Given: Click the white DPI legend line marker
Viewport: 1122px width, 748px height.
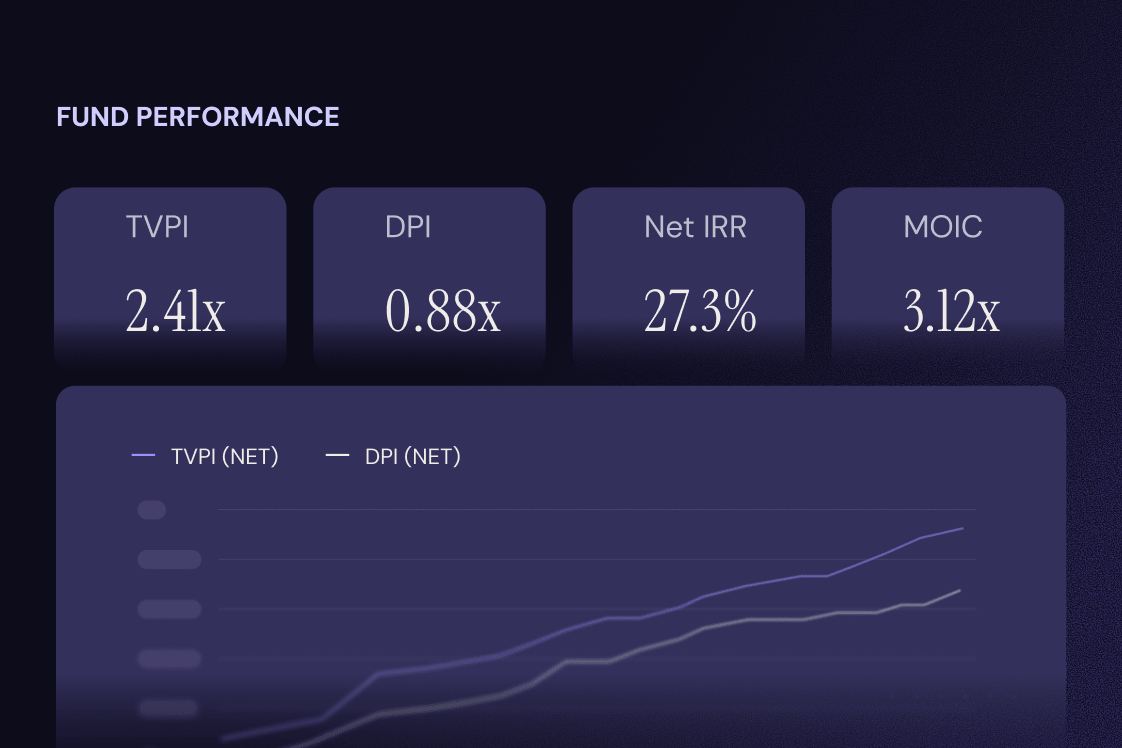Looking at the screenshot, I should [x=337, y=455].
